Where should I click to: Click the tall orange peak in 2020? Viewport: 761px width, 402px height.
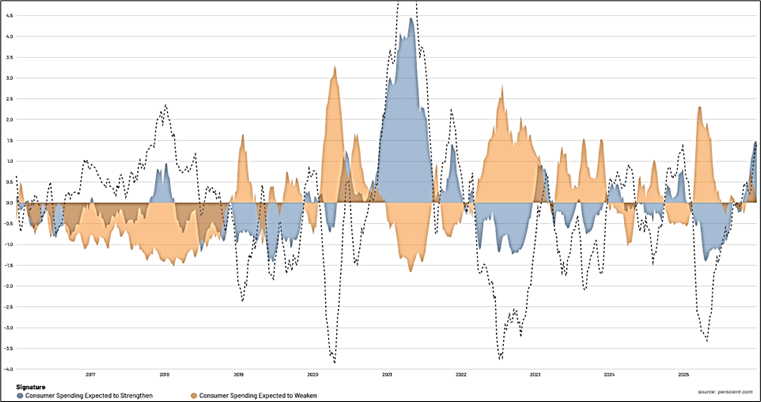coord(333,70)
